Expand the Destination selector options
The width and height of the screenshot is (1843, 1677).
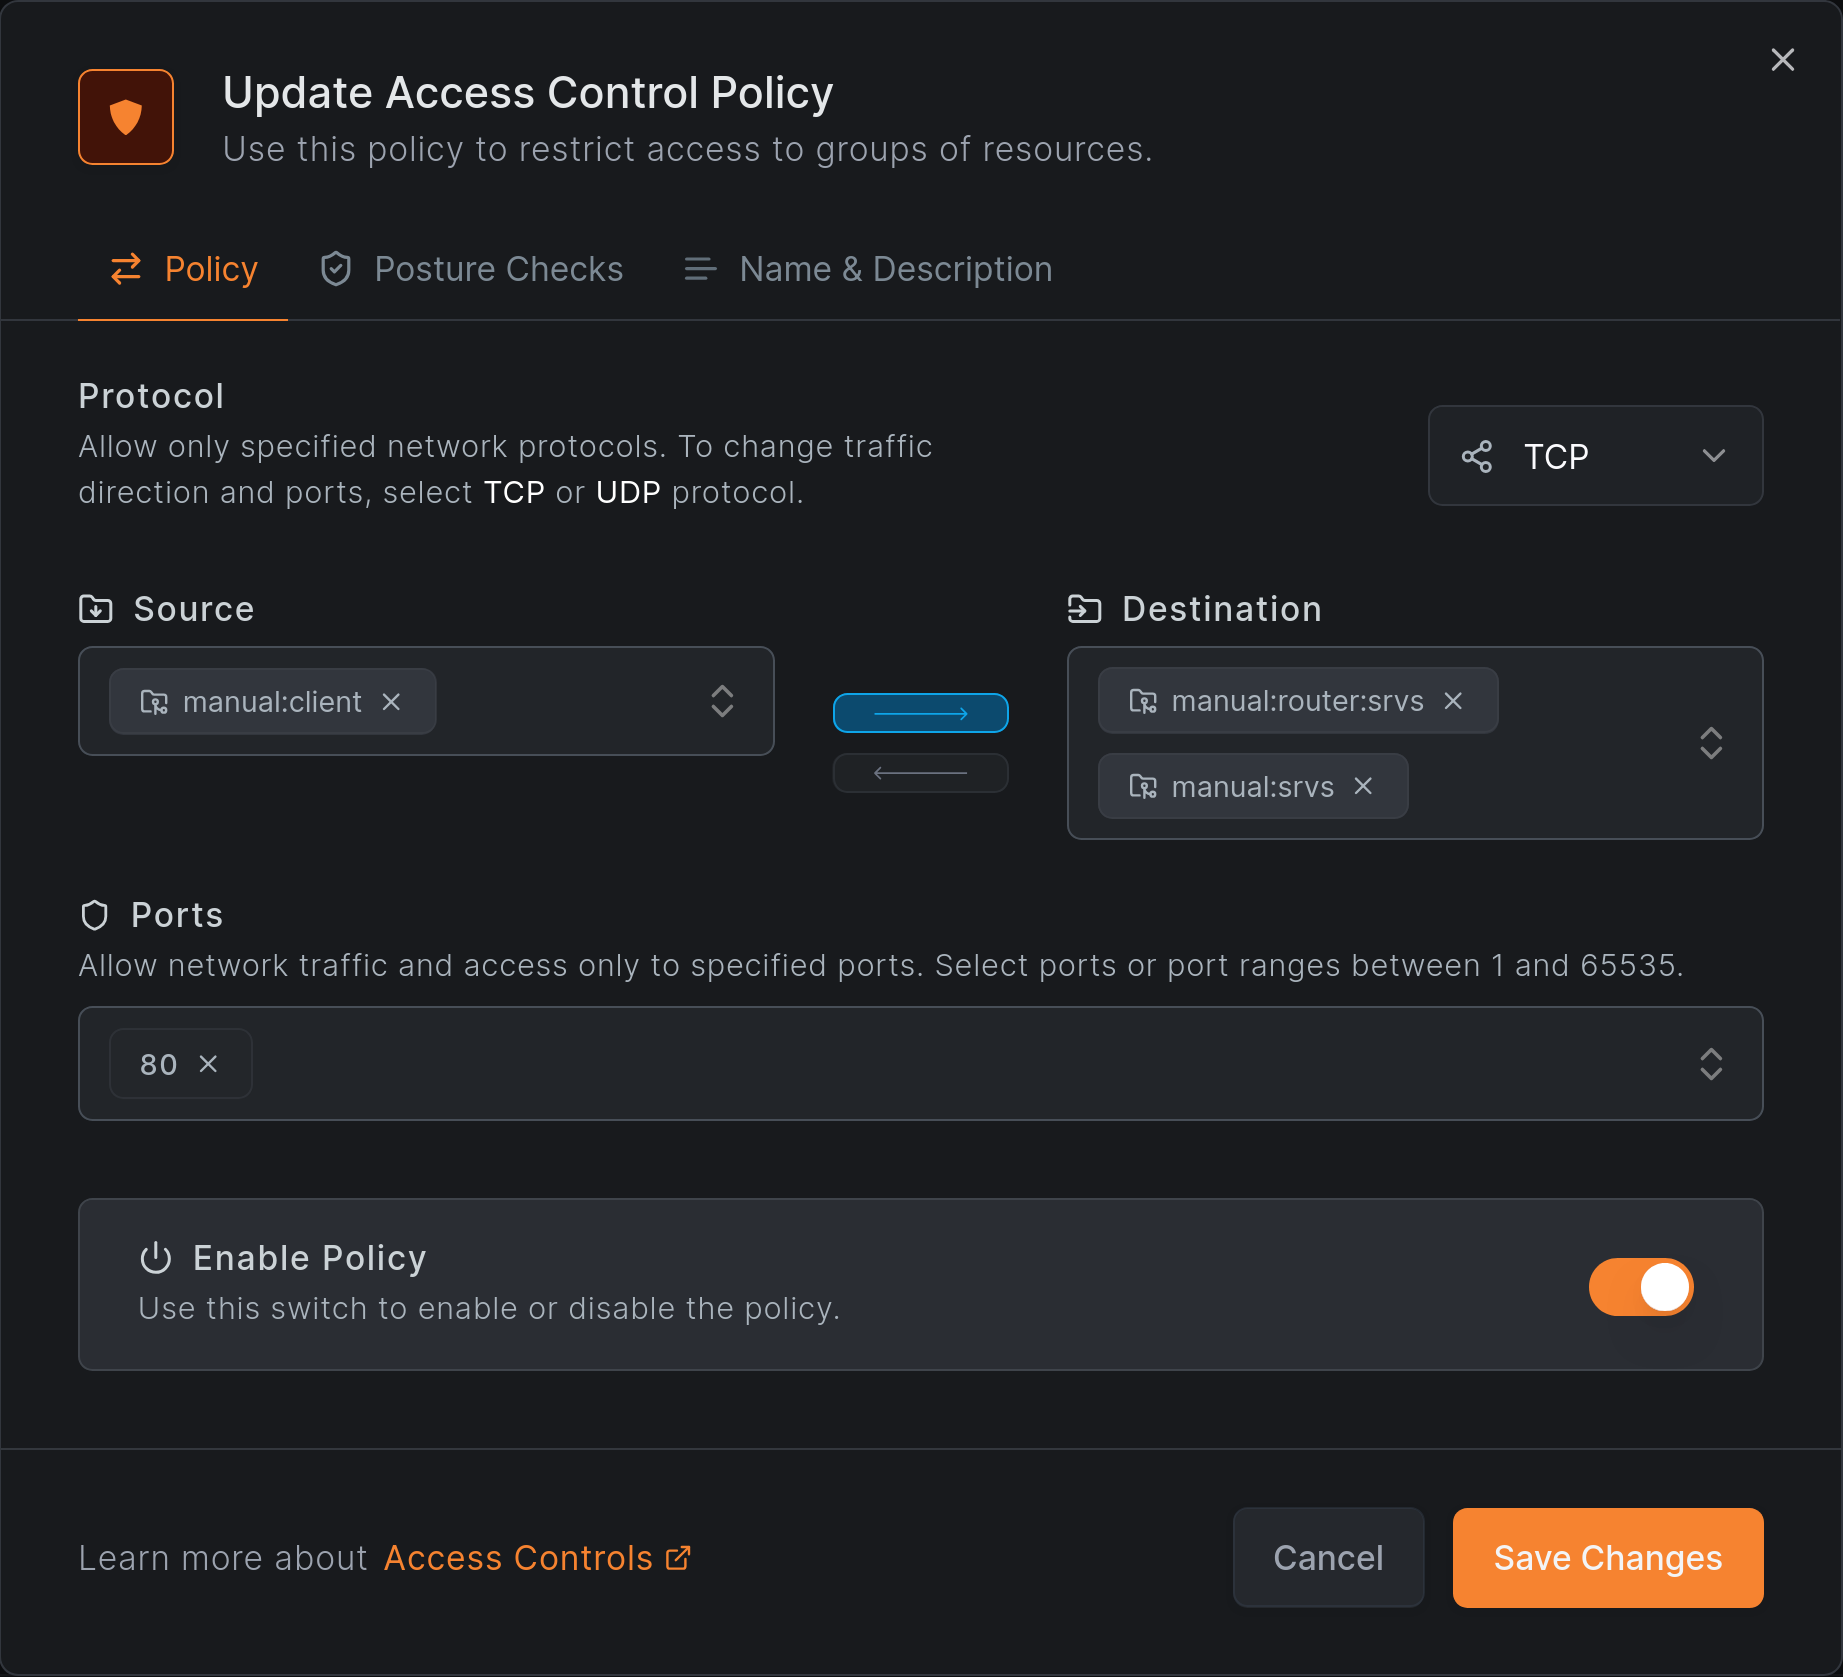(1711, 743)
